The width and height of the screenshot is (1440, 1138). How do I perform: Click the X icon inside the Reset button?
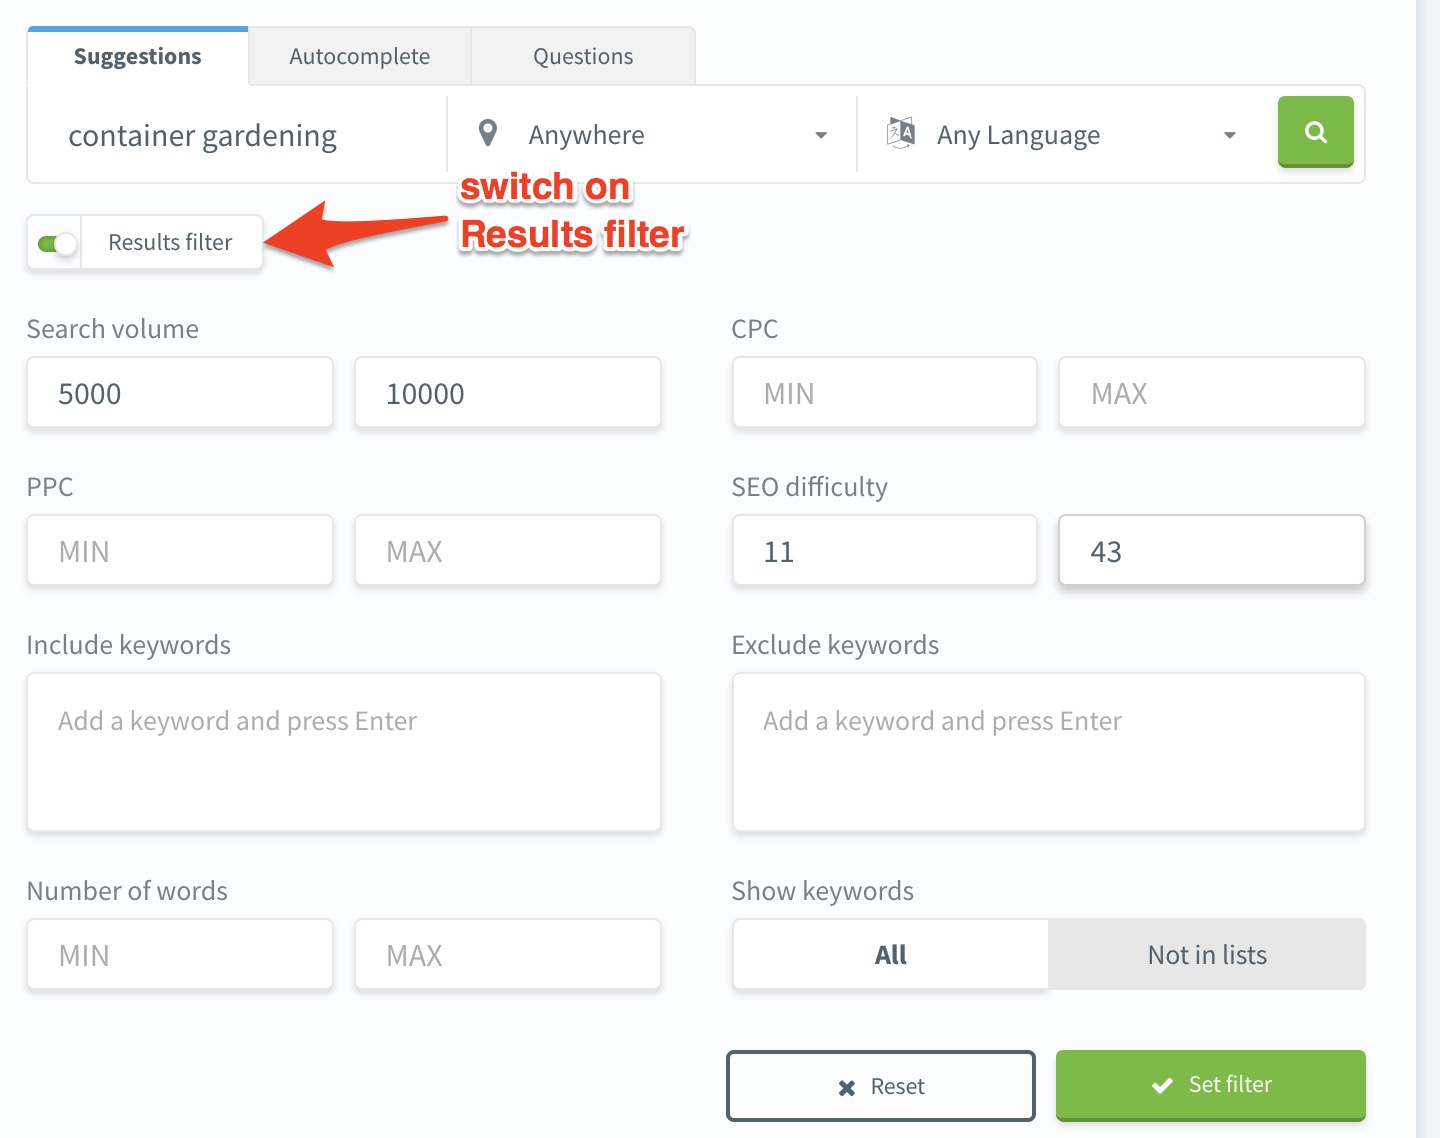[x=845, y=1086]
